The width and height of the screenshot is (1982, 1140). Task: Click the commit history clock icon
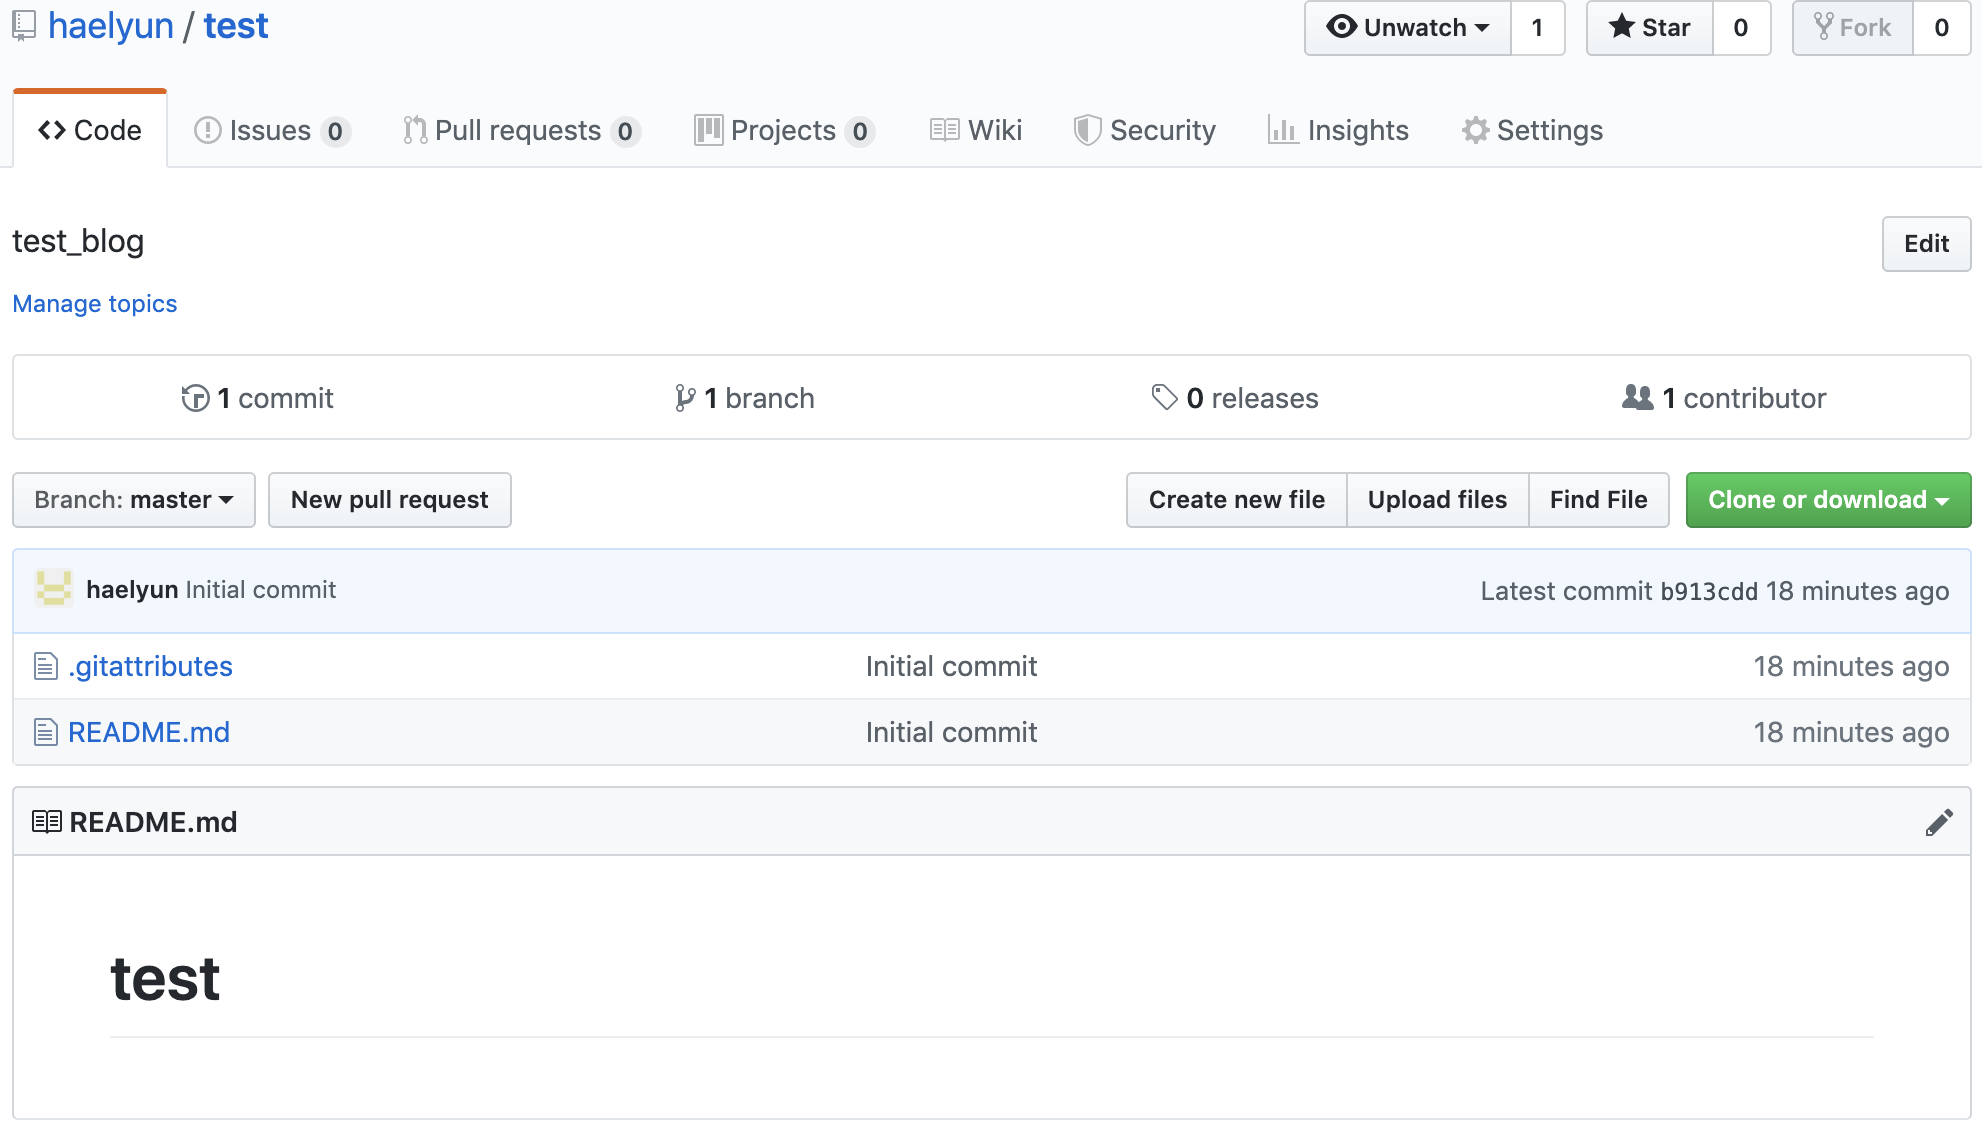pos(195,398)
